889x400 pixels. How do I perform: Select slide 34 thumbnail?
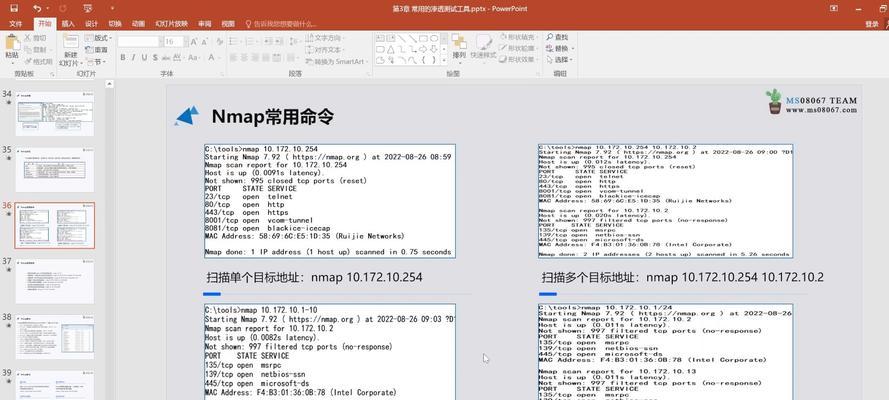pos(54,113)
